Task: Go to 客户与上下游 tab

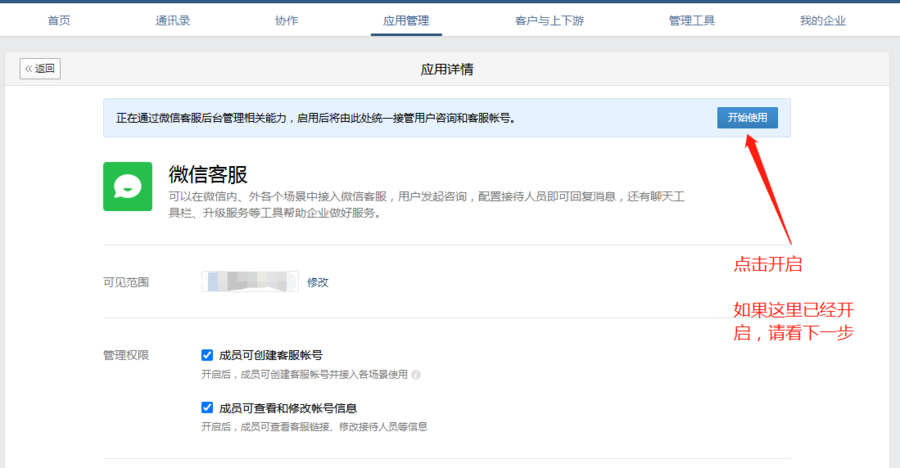Action: coord(549,21)
